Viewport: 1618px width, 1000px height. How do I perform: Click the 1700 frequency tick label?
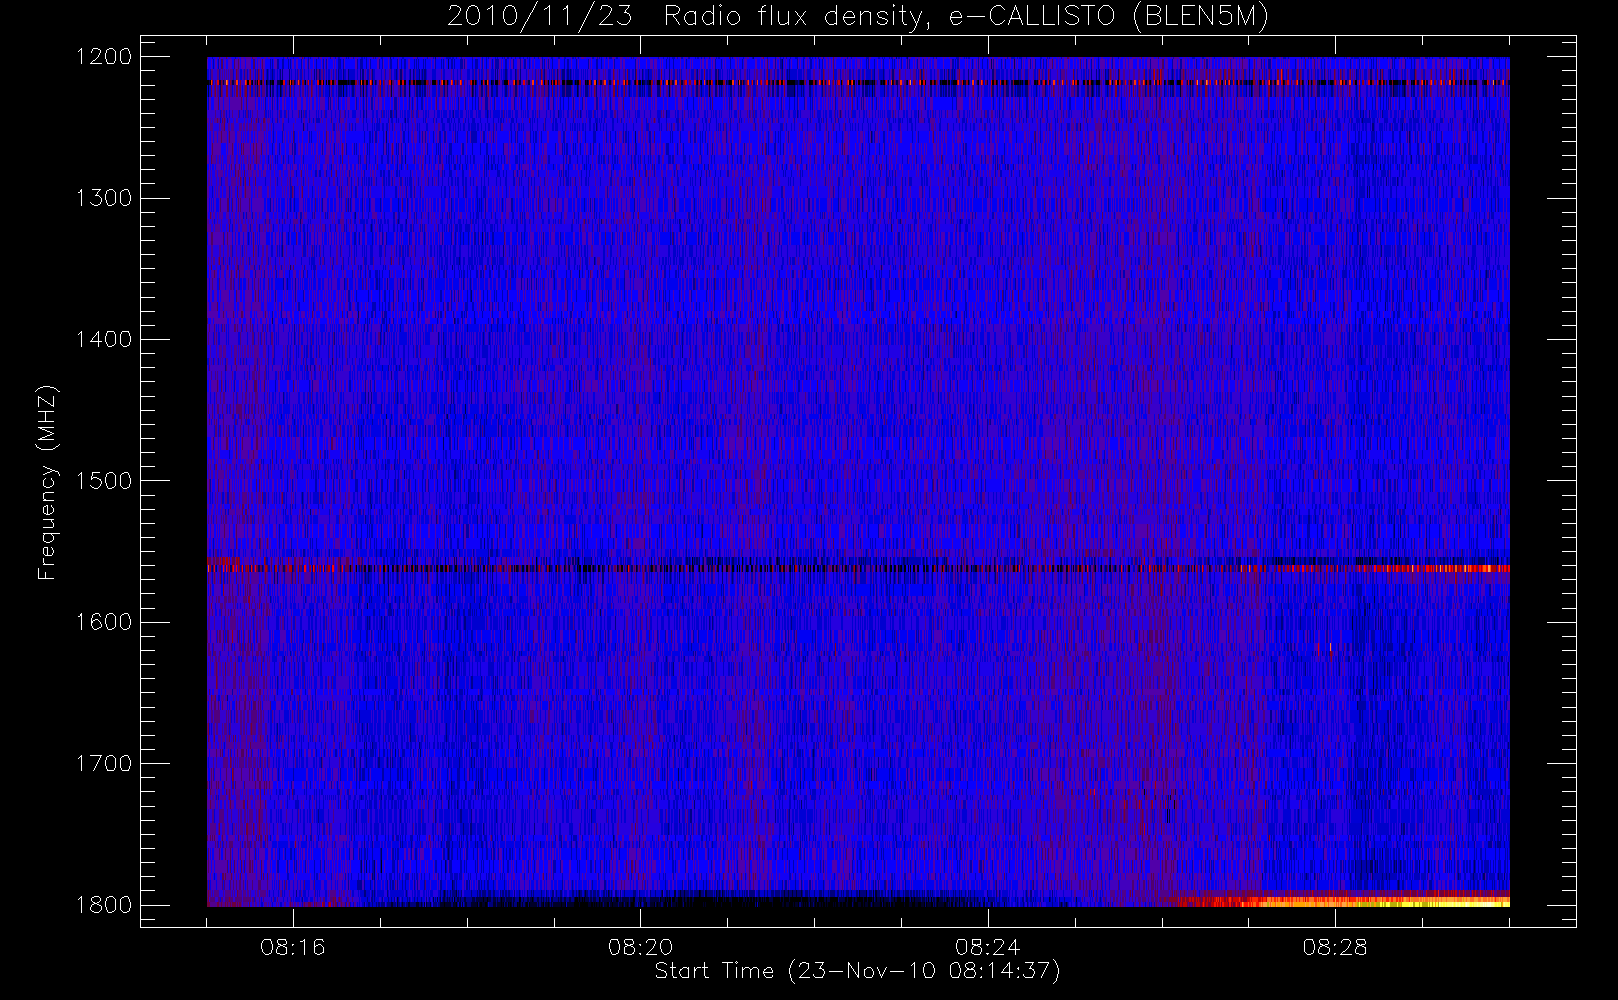coord(105,763)
